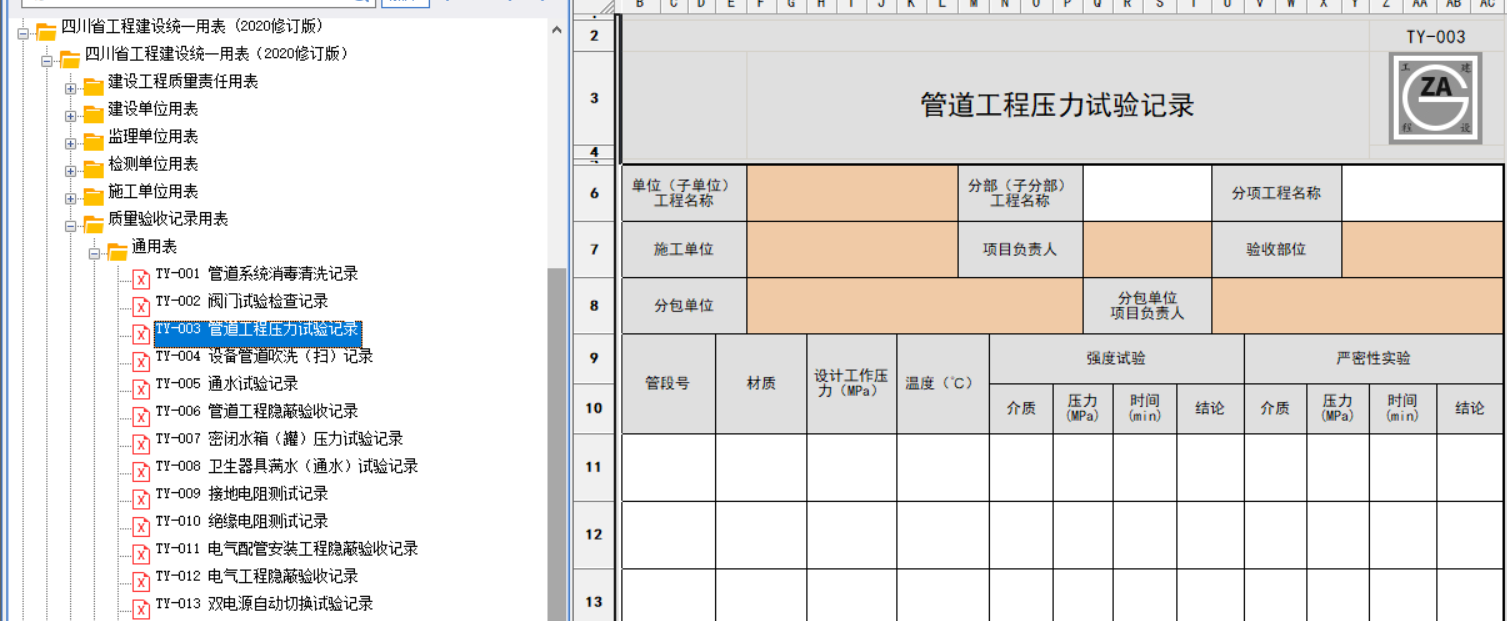Click the orange 单位（子单位）工程名称 value cell
The image size is (1507, 621).
click(x=852, y=194)
